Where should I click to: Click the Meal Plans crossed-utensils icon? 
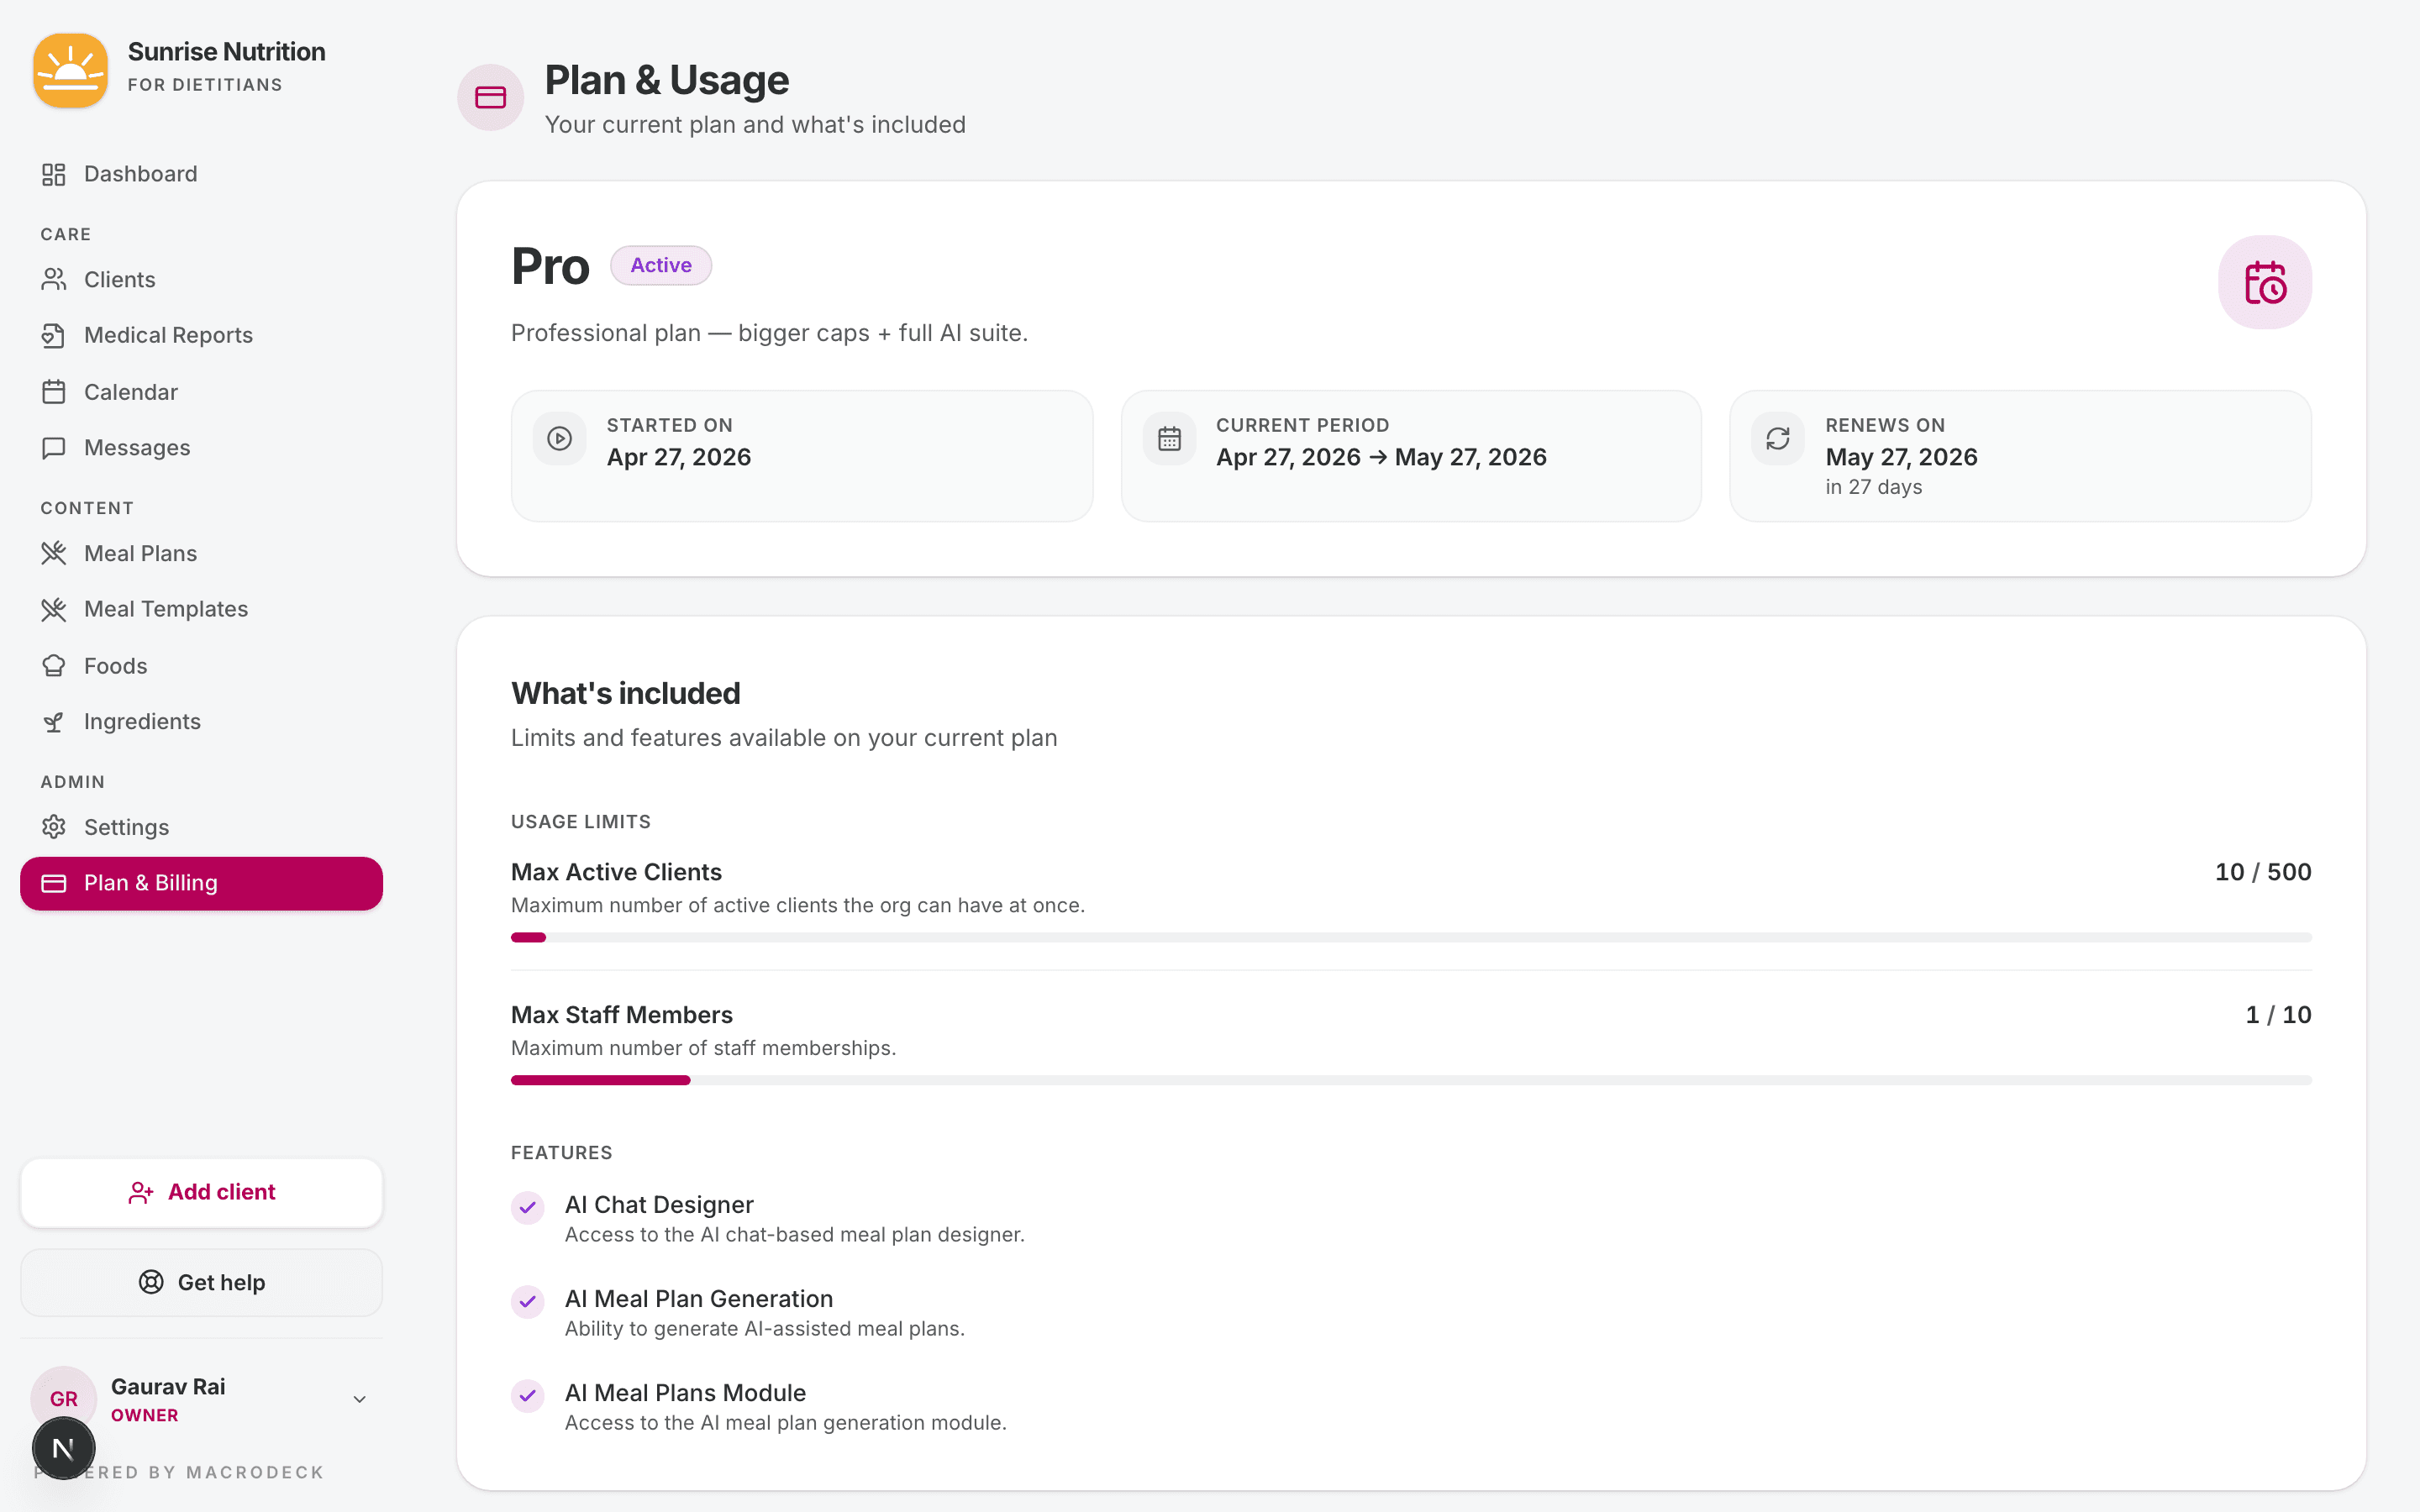tap(55, 553)
